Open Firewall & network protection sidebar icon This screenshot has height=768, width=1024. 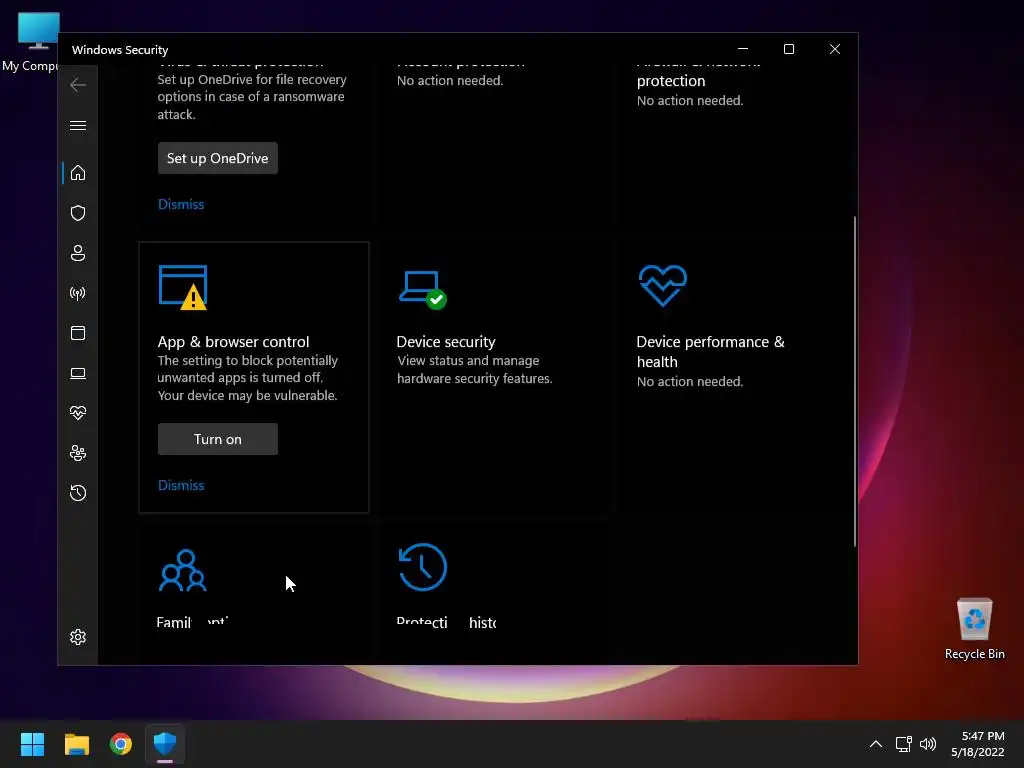point(78,293)
